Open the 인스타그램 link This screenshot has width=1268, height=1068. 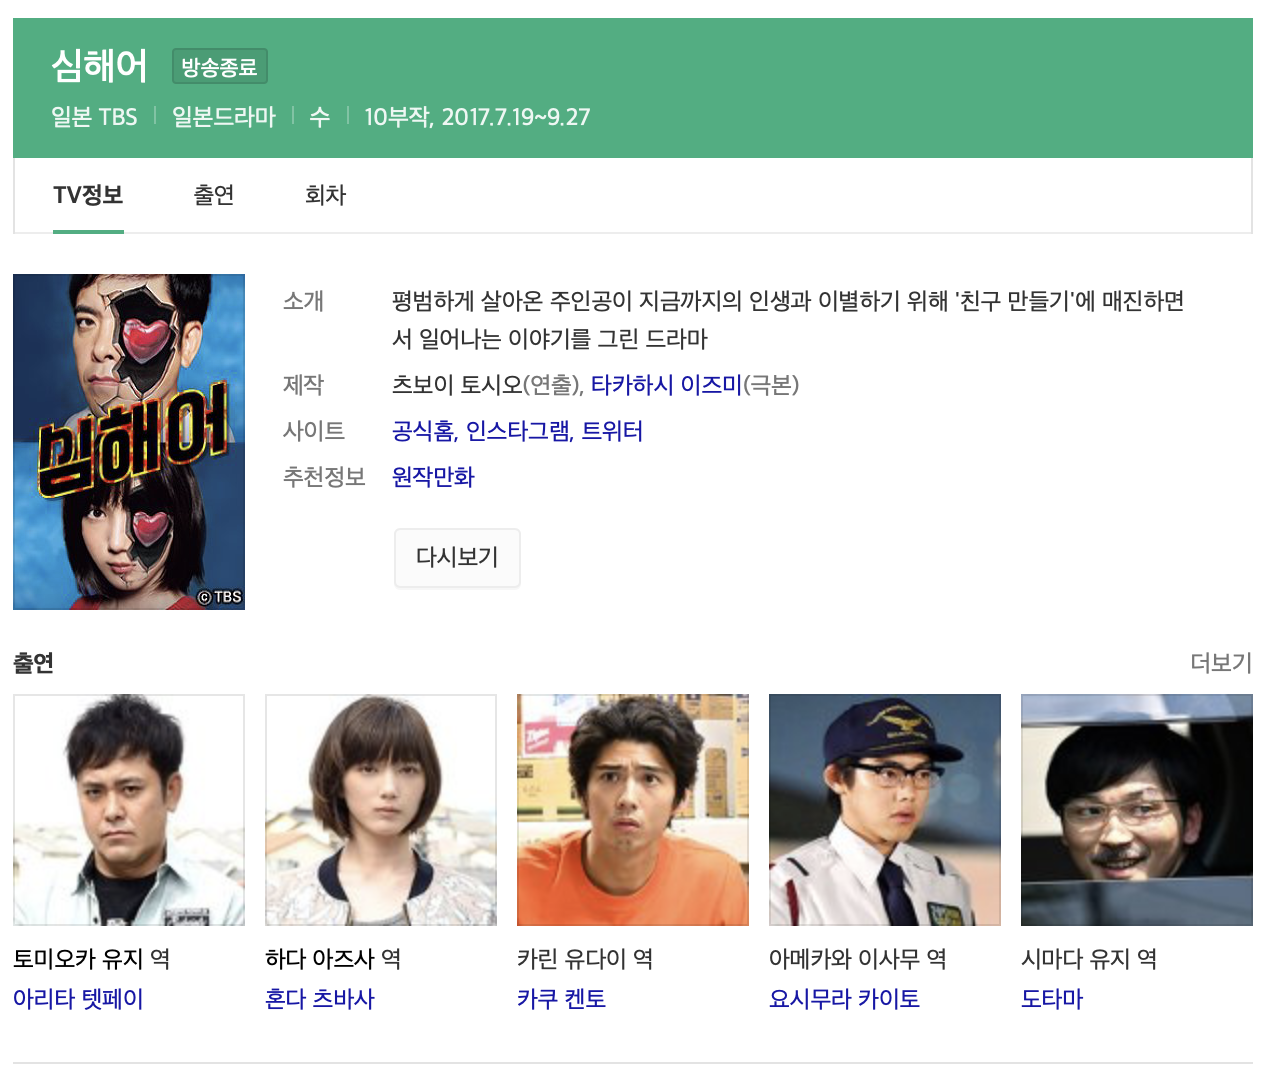coord(517,431)
